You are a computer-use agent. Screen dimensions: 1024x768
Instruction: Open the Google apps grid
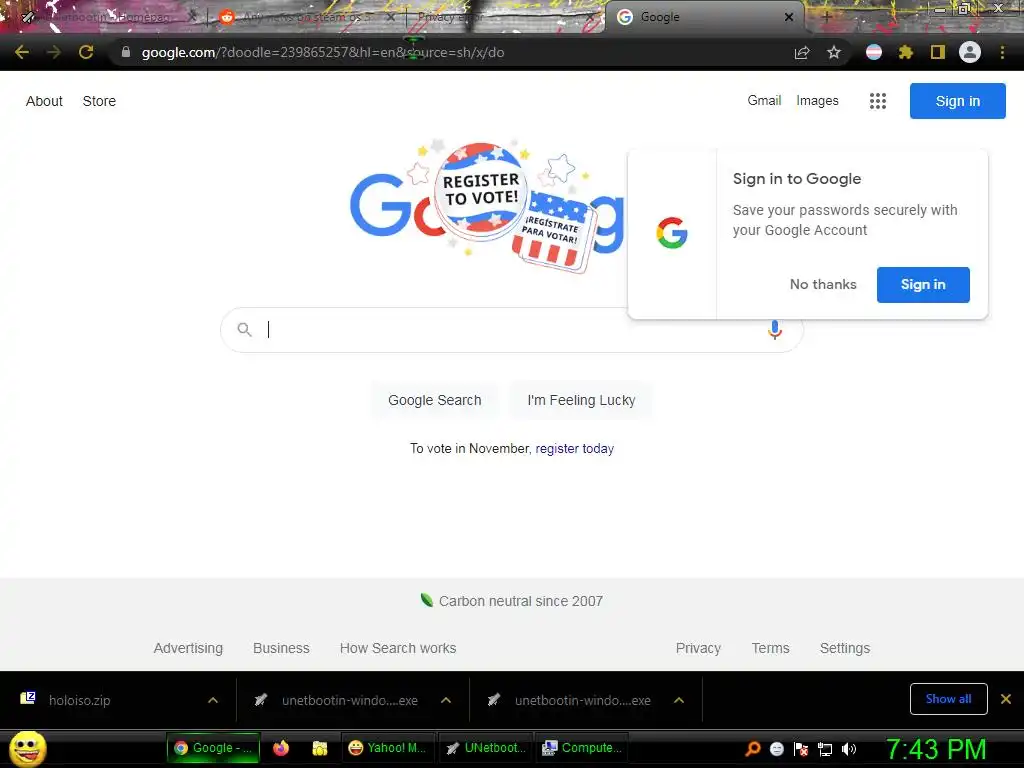878,101
